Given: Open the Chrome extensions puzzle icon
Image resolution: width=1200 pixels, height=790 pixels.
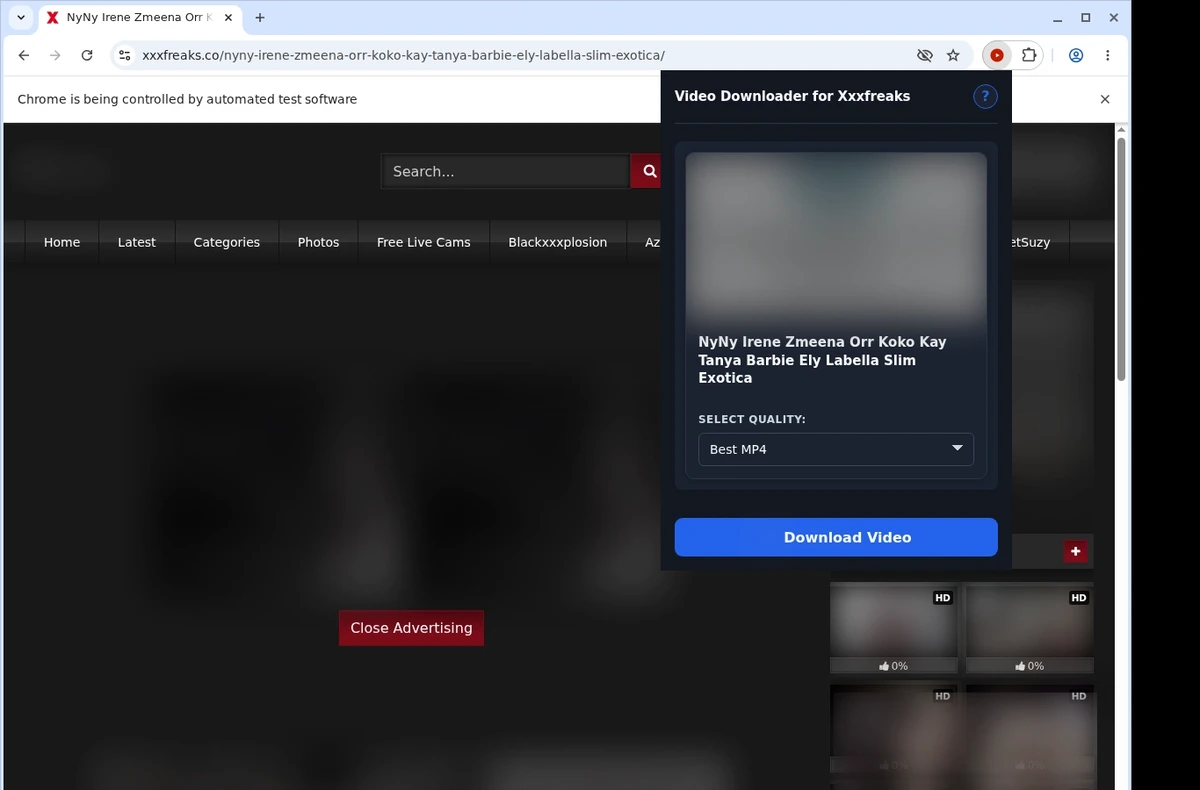Looking at the screenshot, I should 1028,55.
